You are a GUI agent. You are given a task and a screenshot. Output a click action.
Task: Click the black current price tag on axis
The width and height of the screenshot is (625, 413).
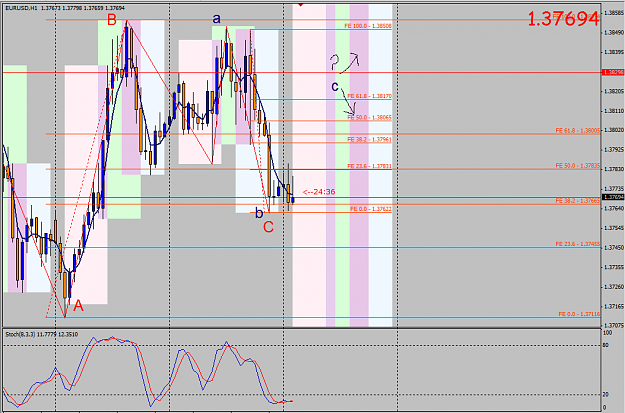(x=613, y=197)
